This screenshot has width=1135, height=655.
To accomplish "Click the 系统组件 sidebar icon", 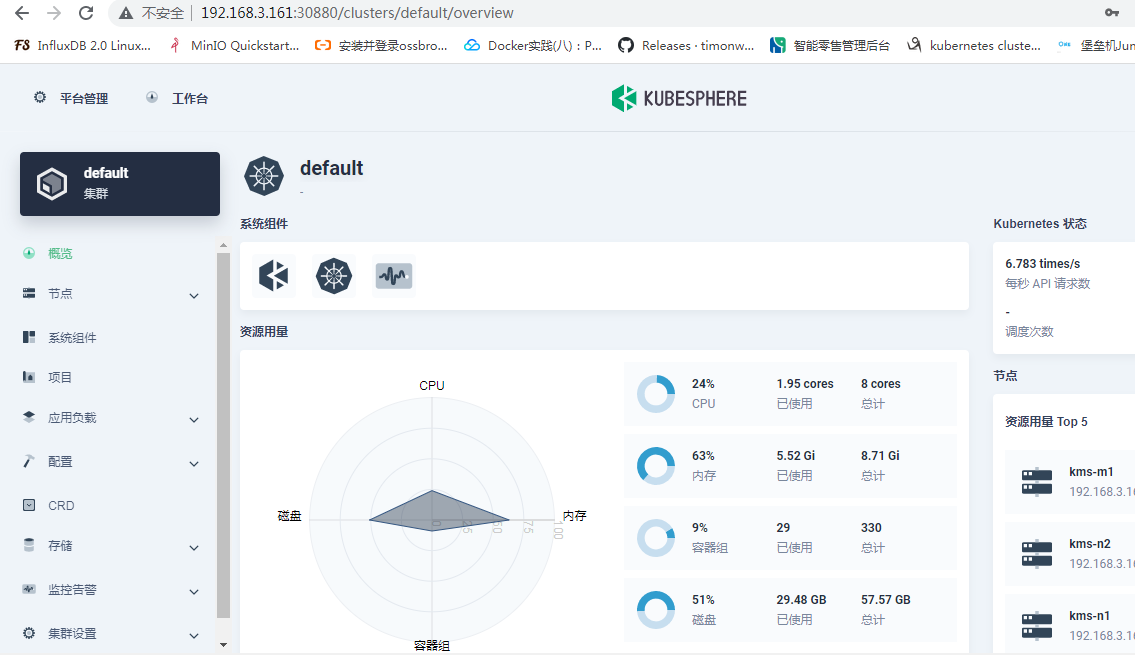I will [29, 337].
